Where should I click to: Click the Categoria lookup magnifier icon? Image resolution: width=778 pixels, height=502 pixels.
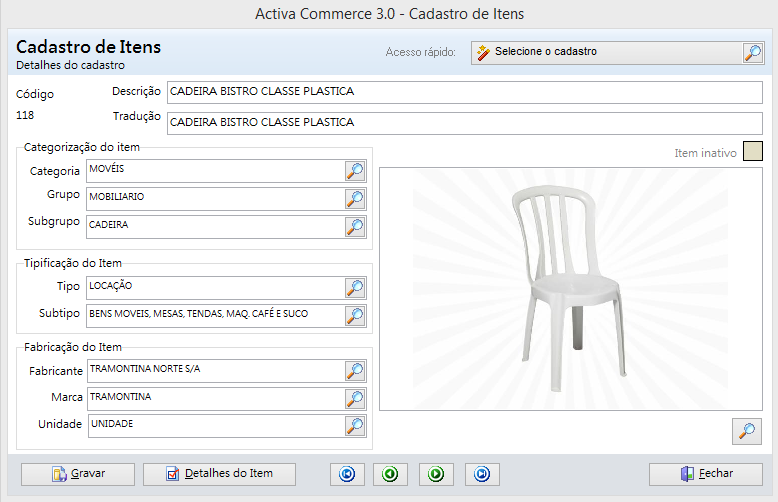coord(355,171)
